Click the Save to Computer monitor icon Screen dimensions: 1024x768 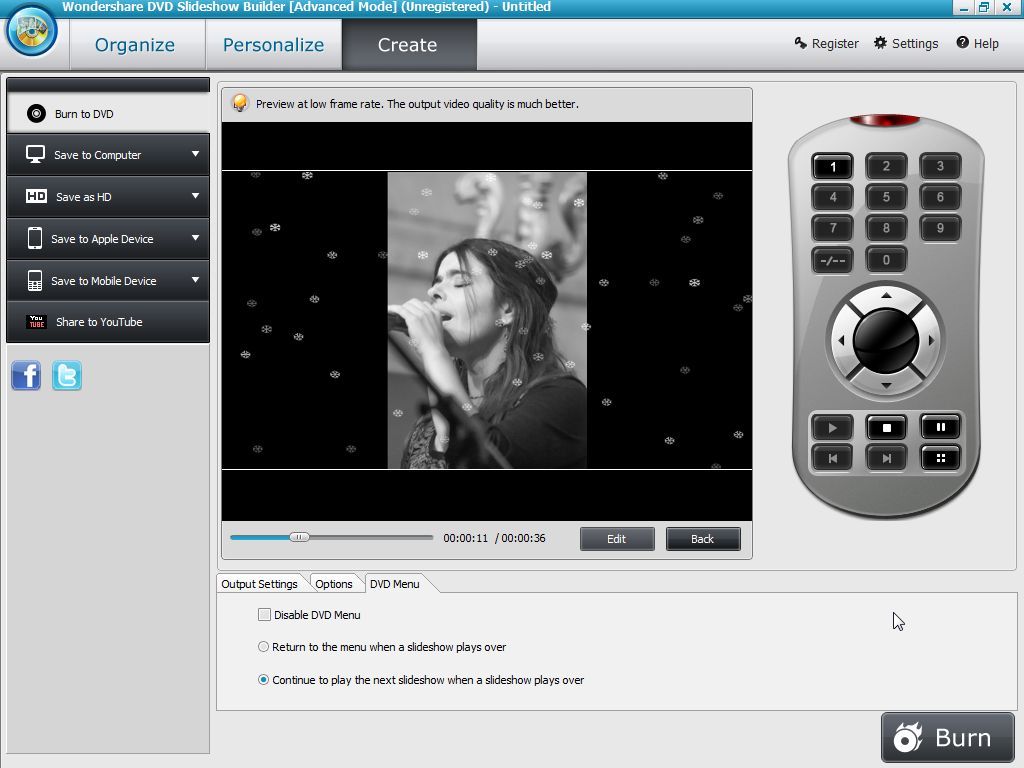click(x=35, y=154)
